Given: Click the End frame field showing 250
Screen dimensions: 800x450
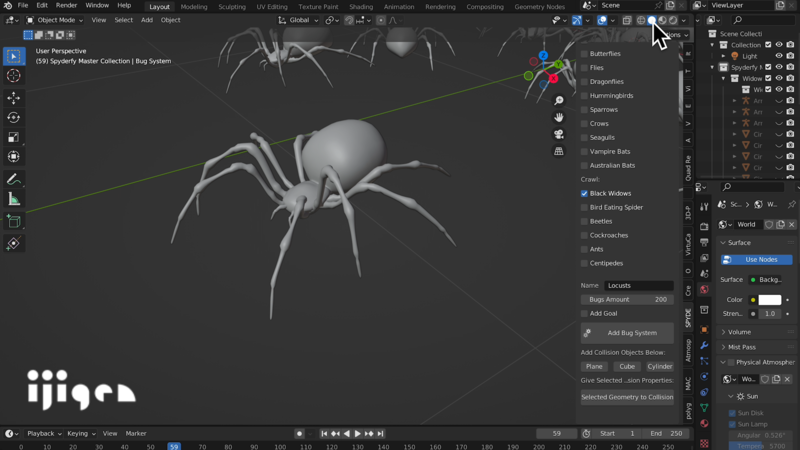Looking at the screenshot, I should (x=666, y=434).
